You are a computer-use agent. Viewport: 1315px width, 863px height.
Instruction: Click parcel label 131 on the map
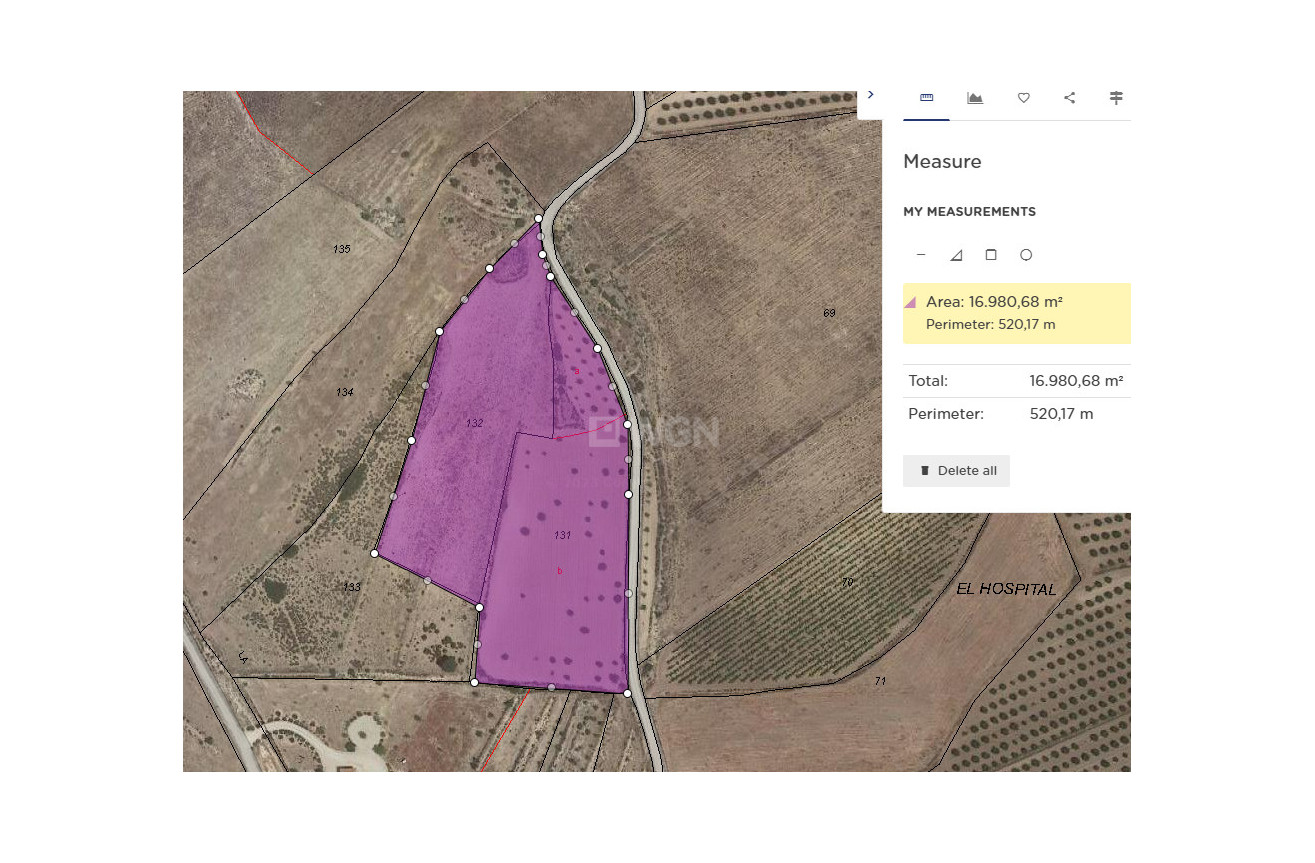(562, 535)
